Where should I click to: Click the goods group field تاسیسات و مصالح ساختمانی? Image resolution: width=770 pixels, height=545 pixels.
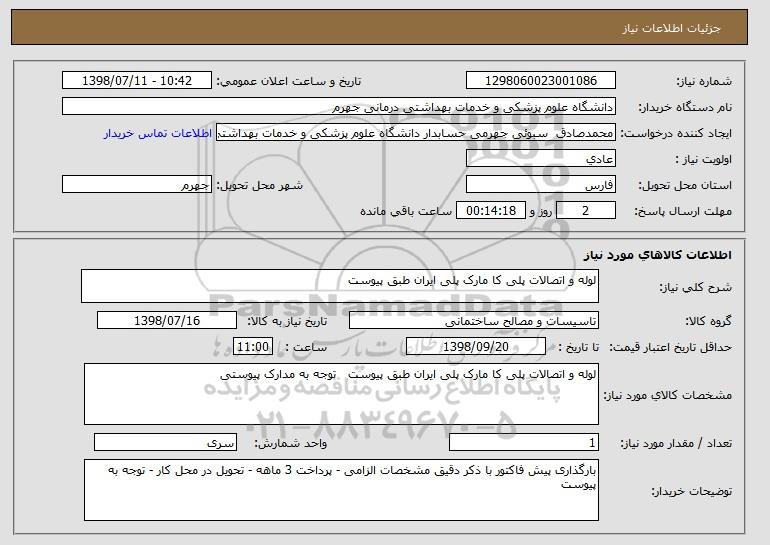tap(474, 321)
